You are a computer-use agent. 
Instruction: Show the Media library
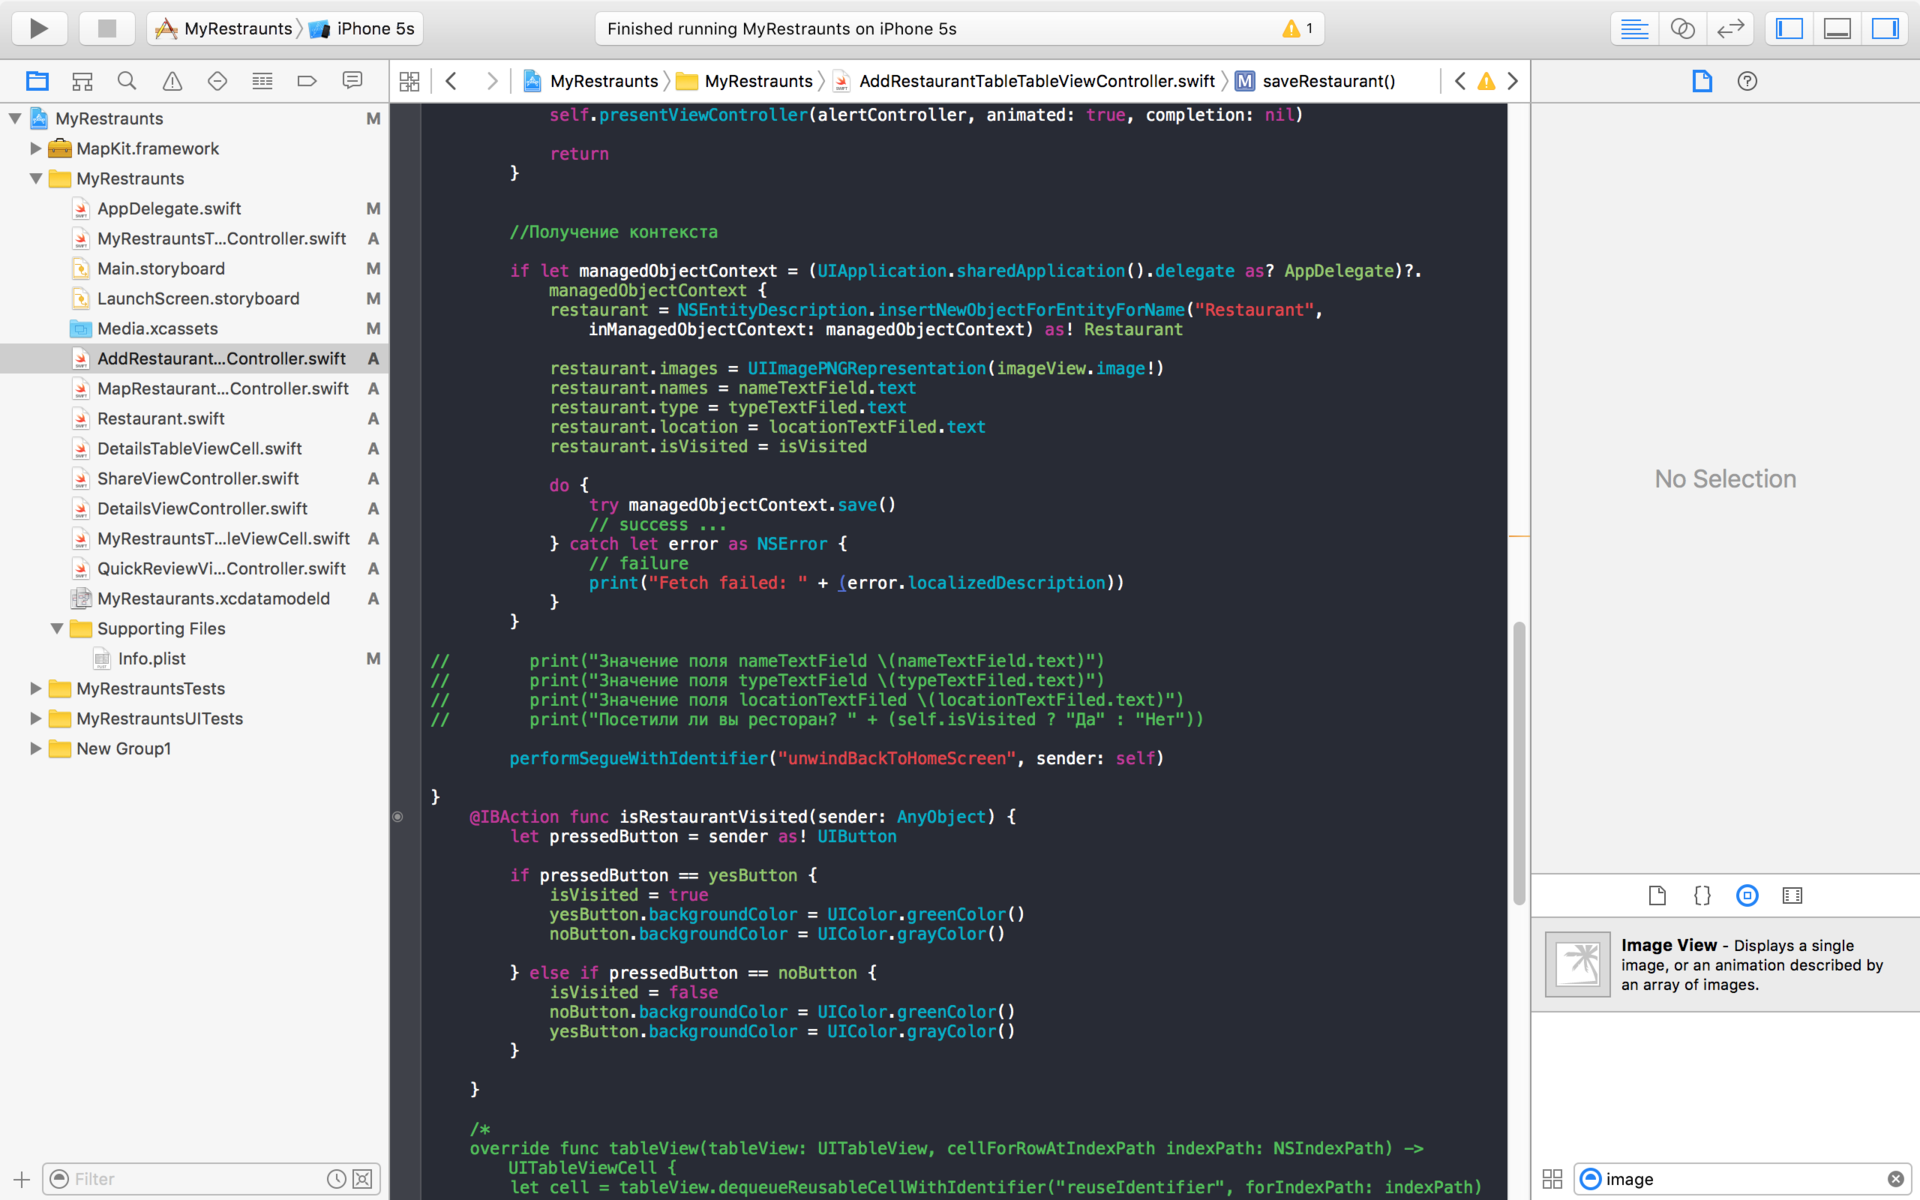click(1792, 895)
